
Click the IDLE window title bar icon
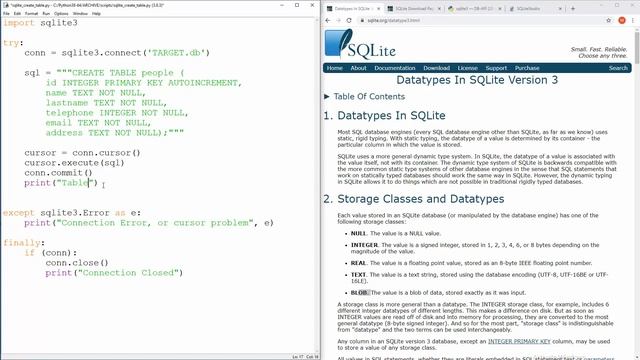click(6, 5)
